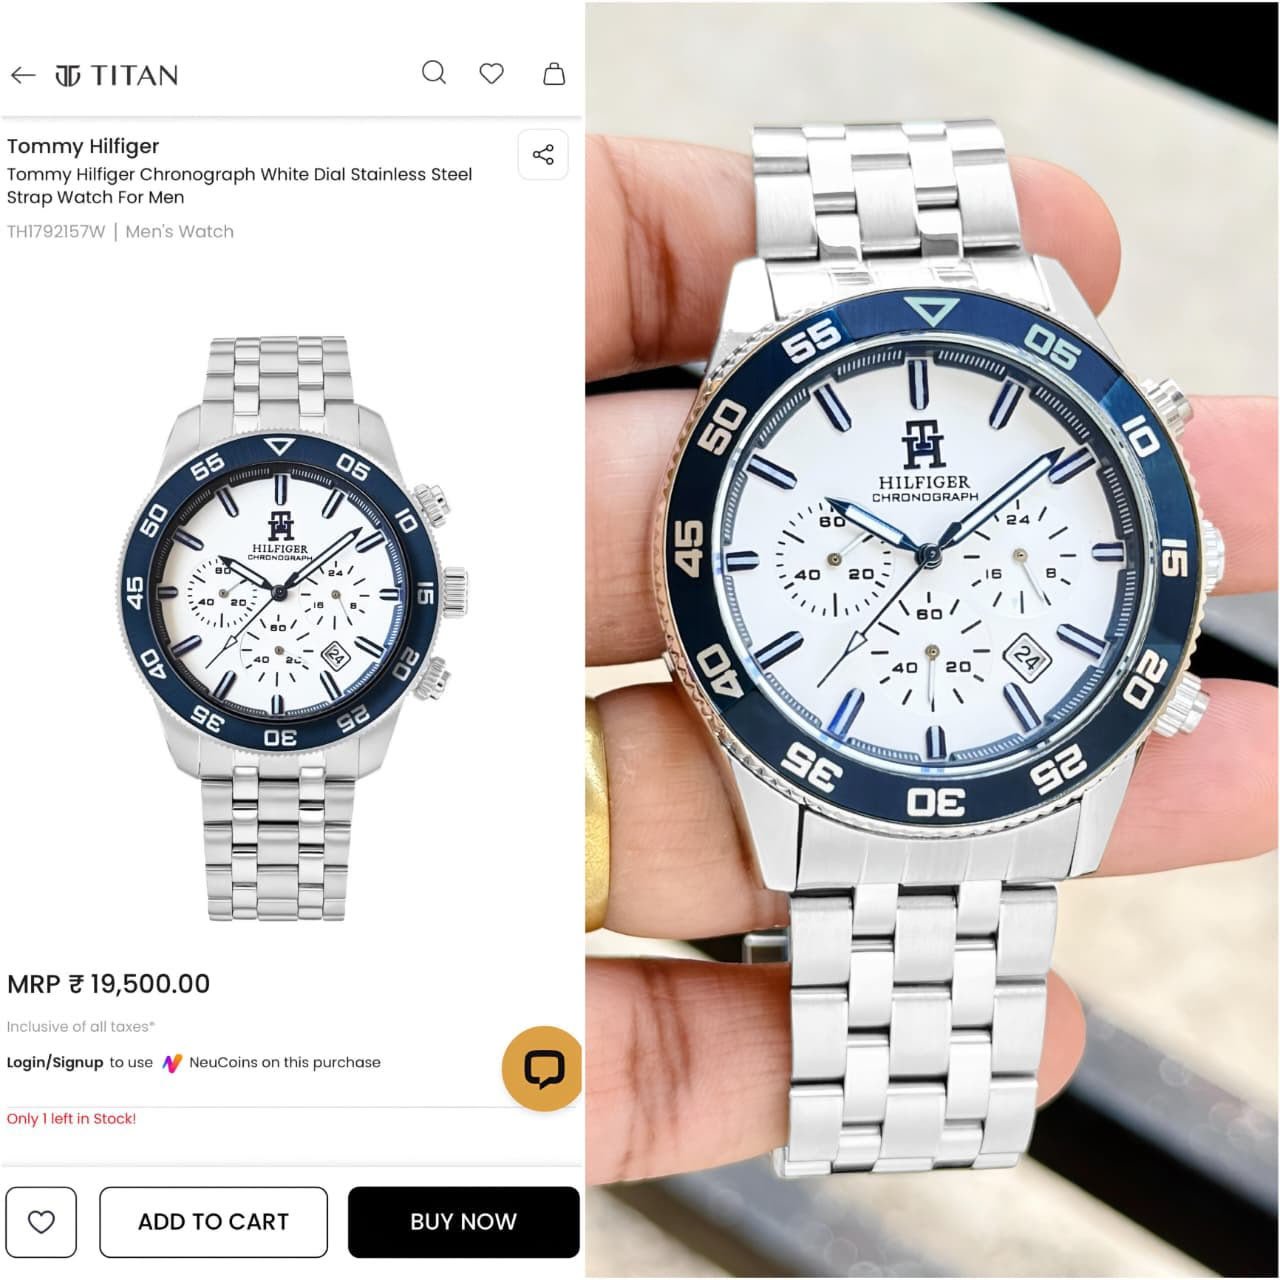The image size is (1280, 1280).
Task: Tap the product title text
Action: [240, 185]
